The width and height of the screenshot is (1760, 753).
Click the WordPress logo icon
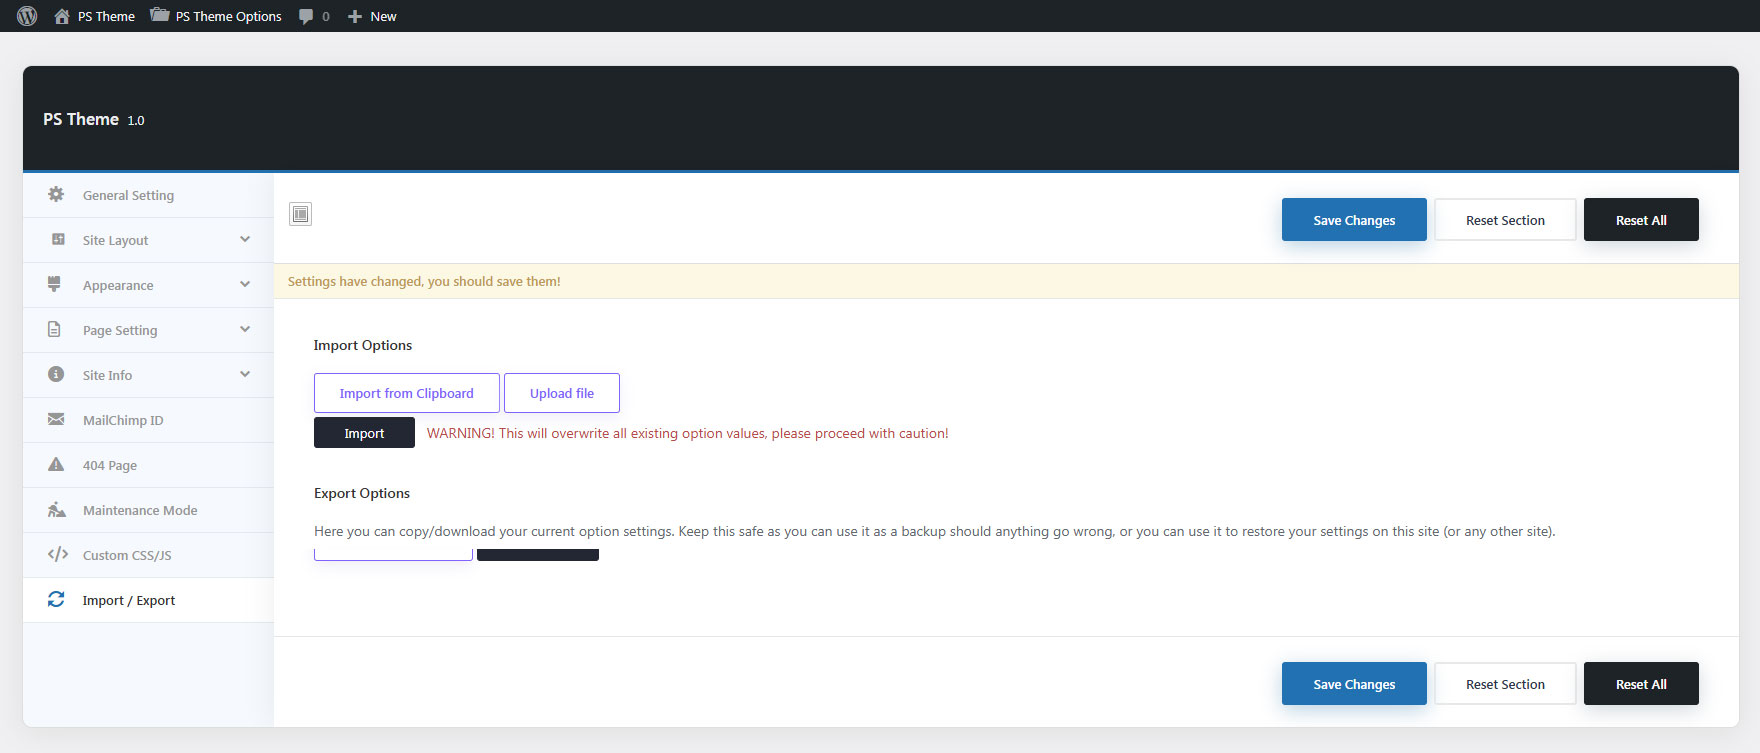tap(27, 16)
